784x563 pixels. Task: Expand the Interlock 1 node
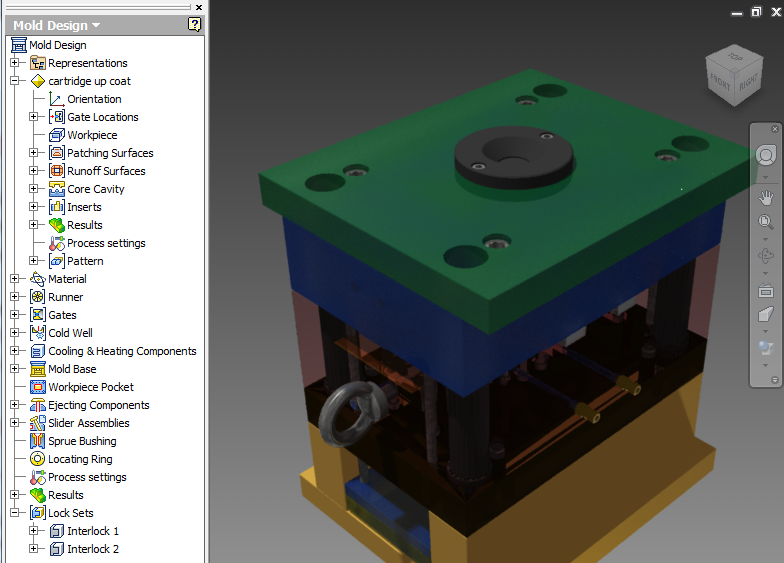point(34,530)
